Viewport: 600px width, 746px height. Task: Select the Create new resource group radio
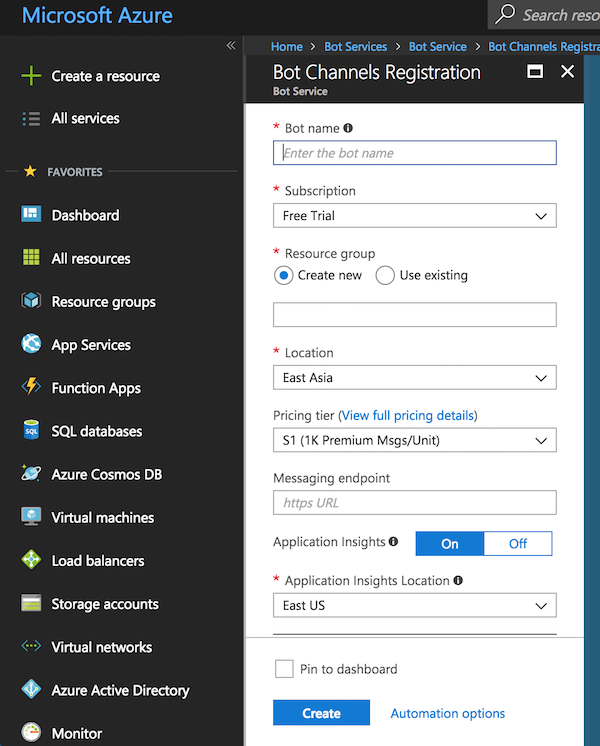284,275
